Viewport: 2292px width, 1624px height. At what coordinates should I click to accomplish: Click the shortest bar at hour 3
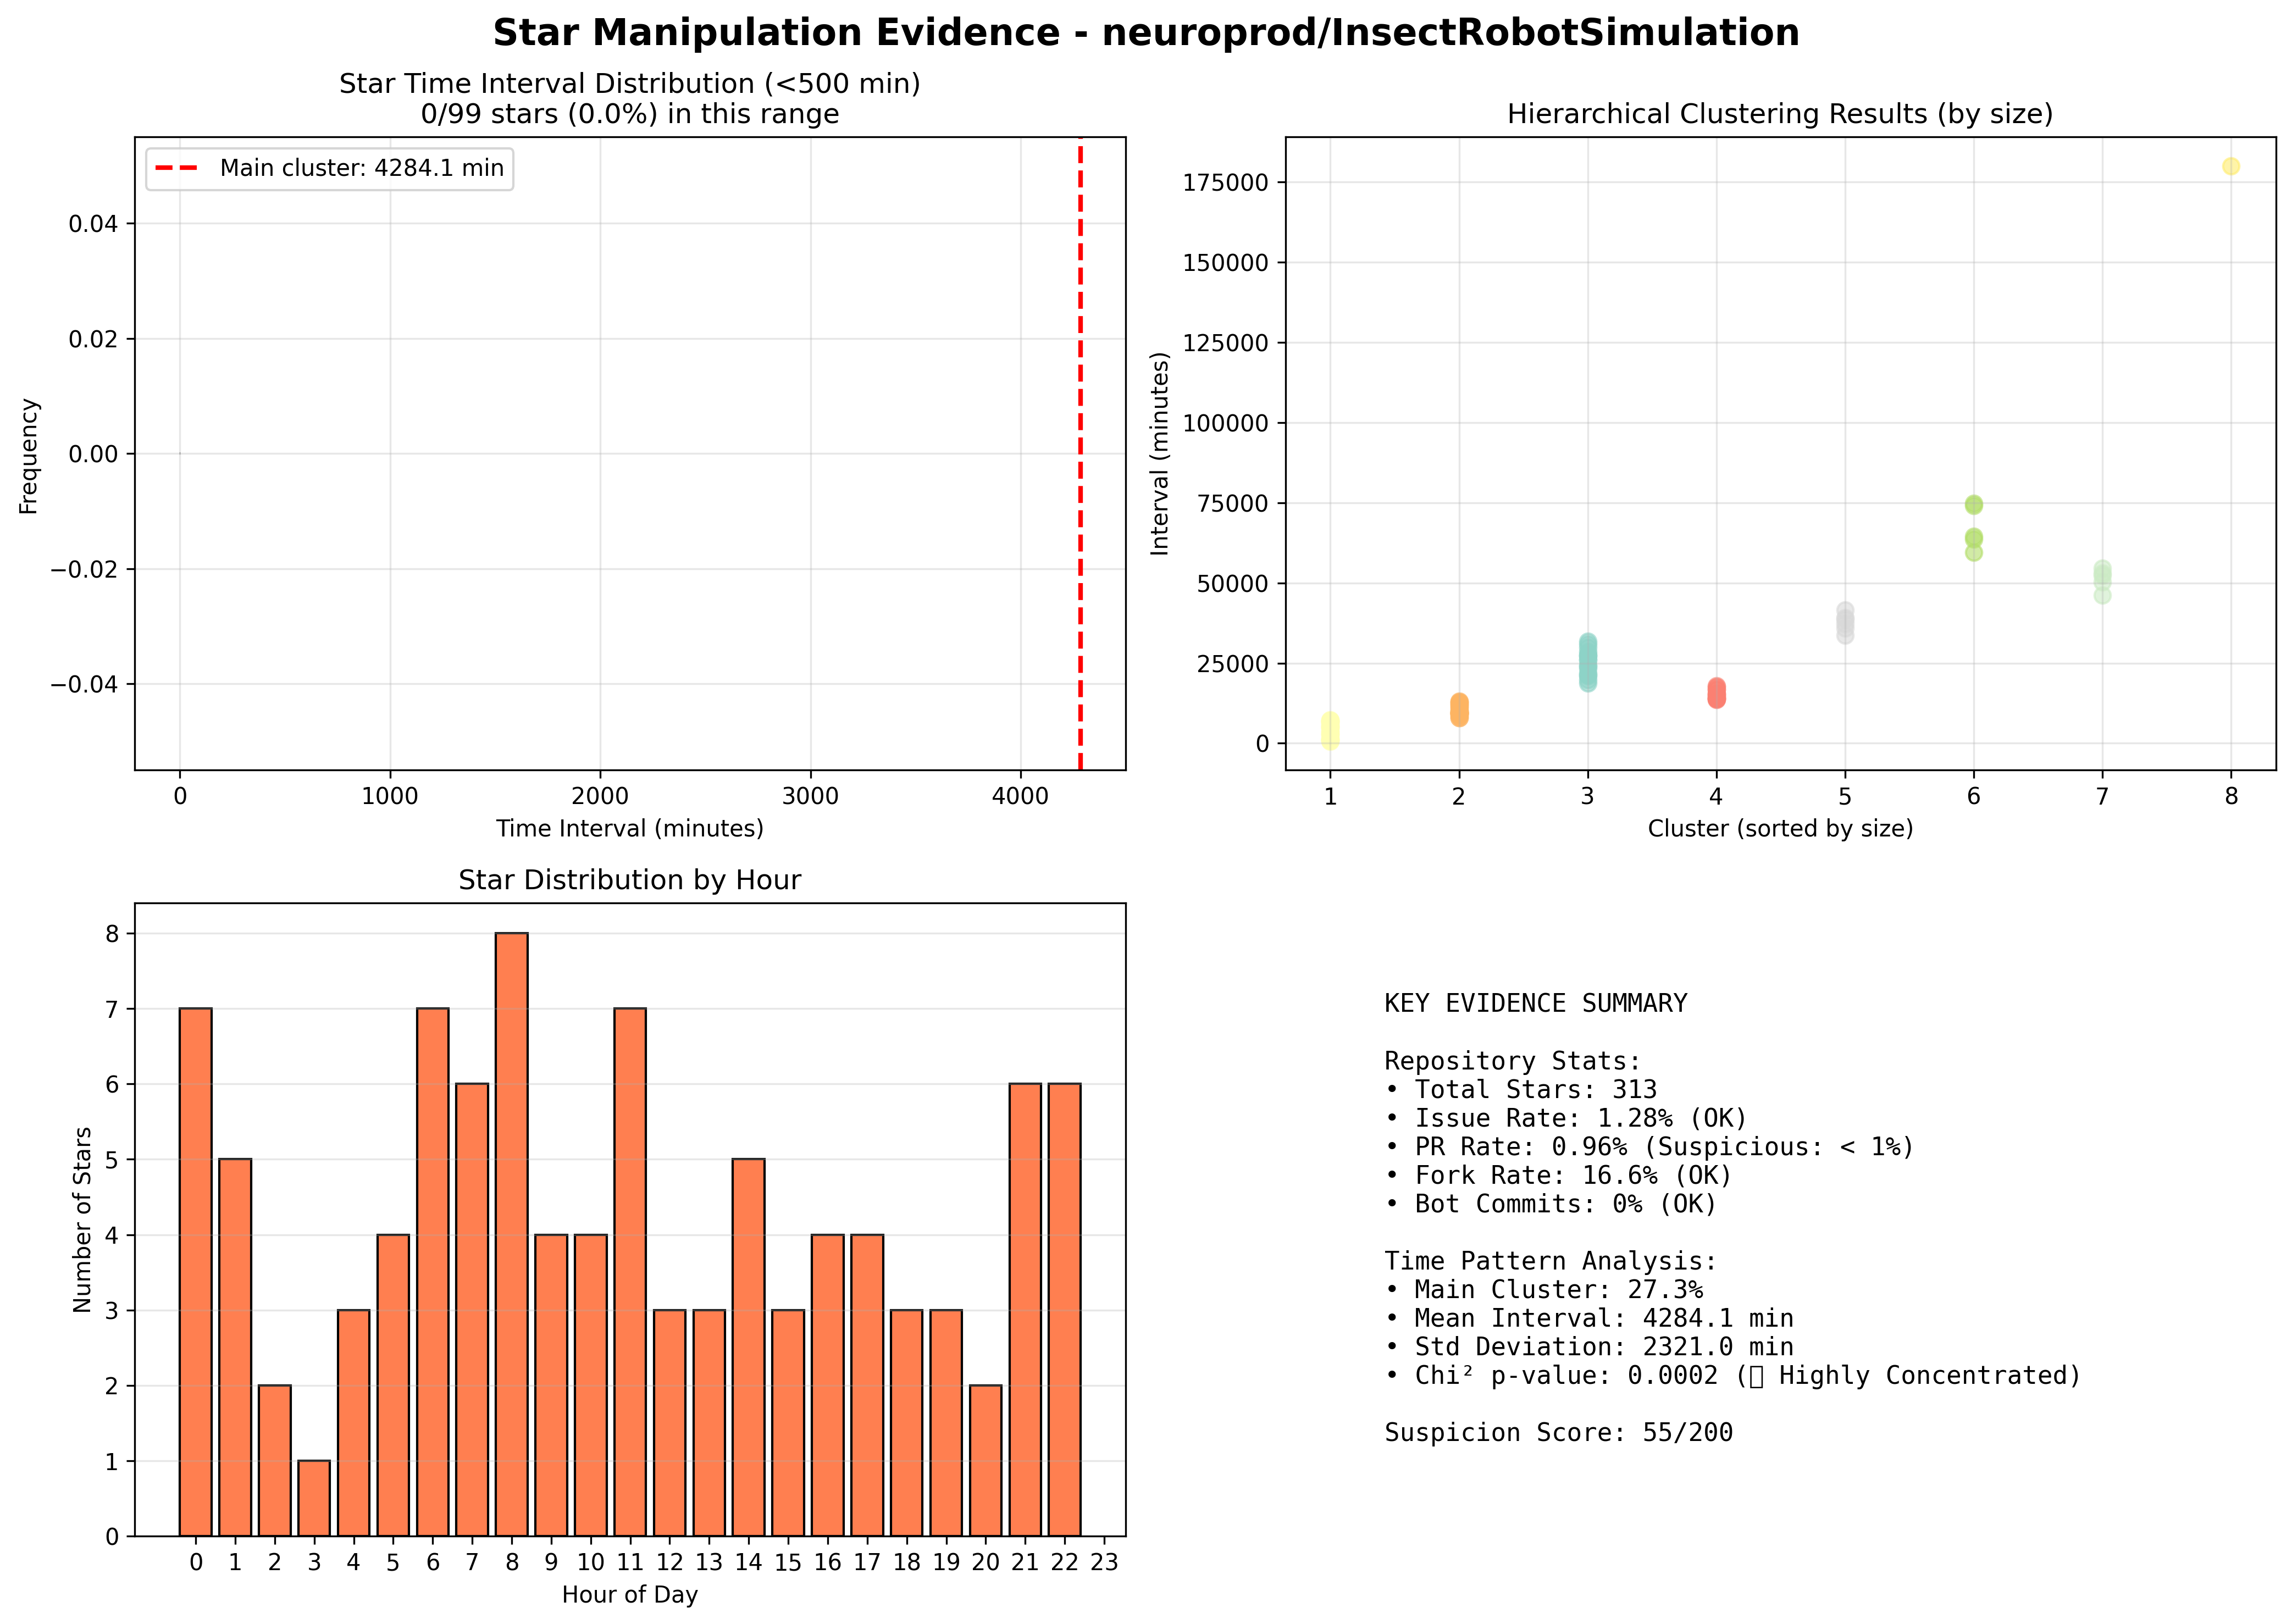[314, 1498]
